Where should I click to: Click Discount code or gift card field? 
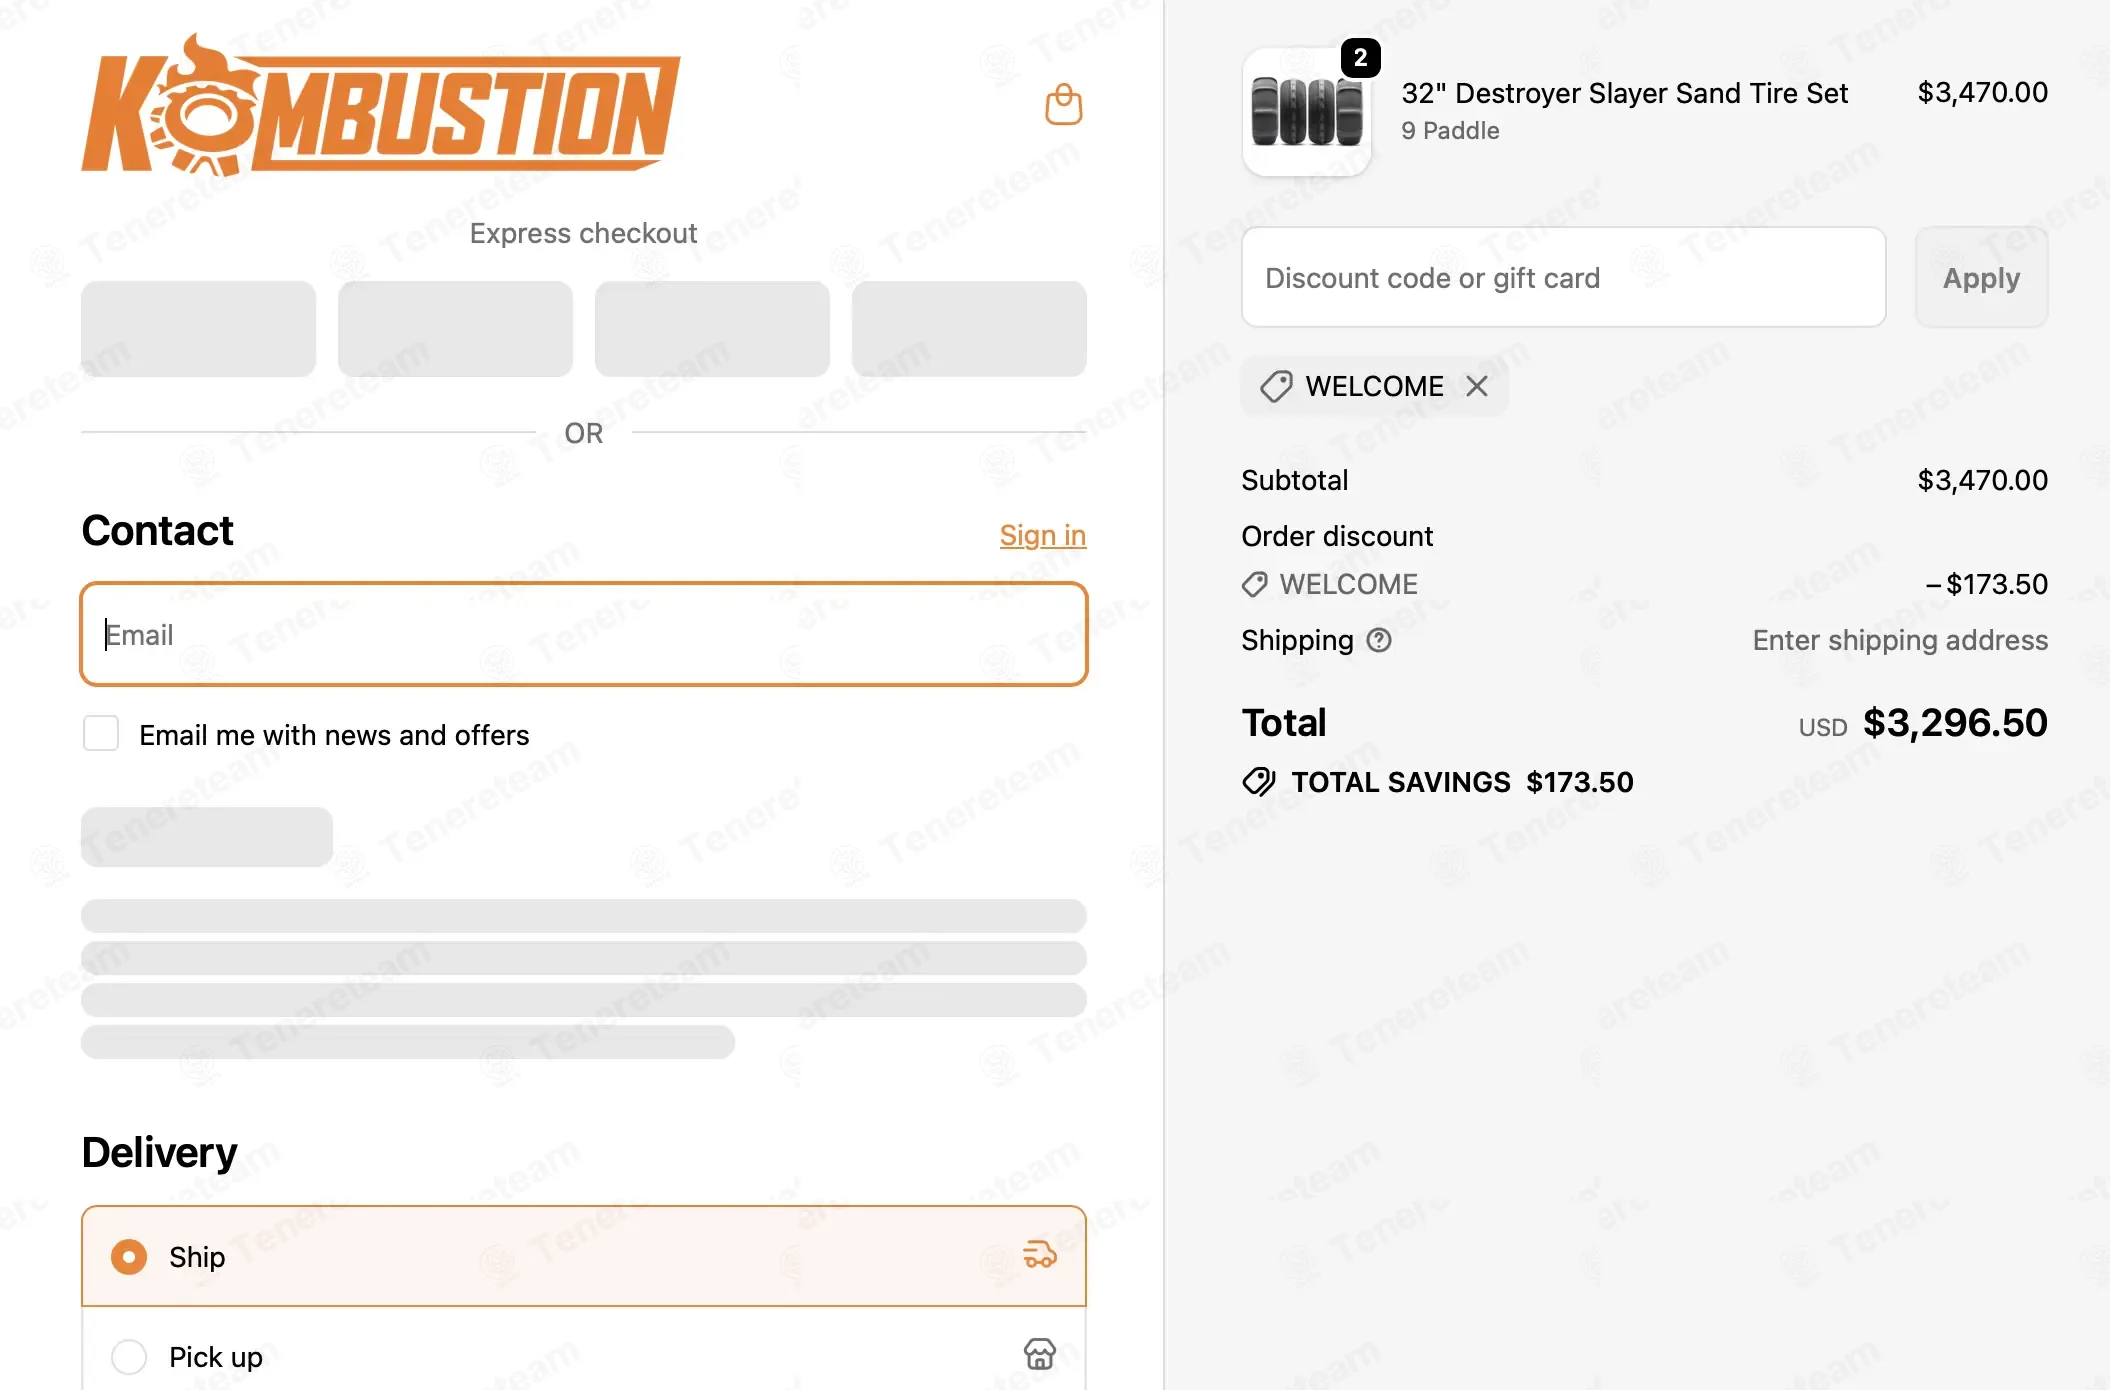coord(1564,278)
